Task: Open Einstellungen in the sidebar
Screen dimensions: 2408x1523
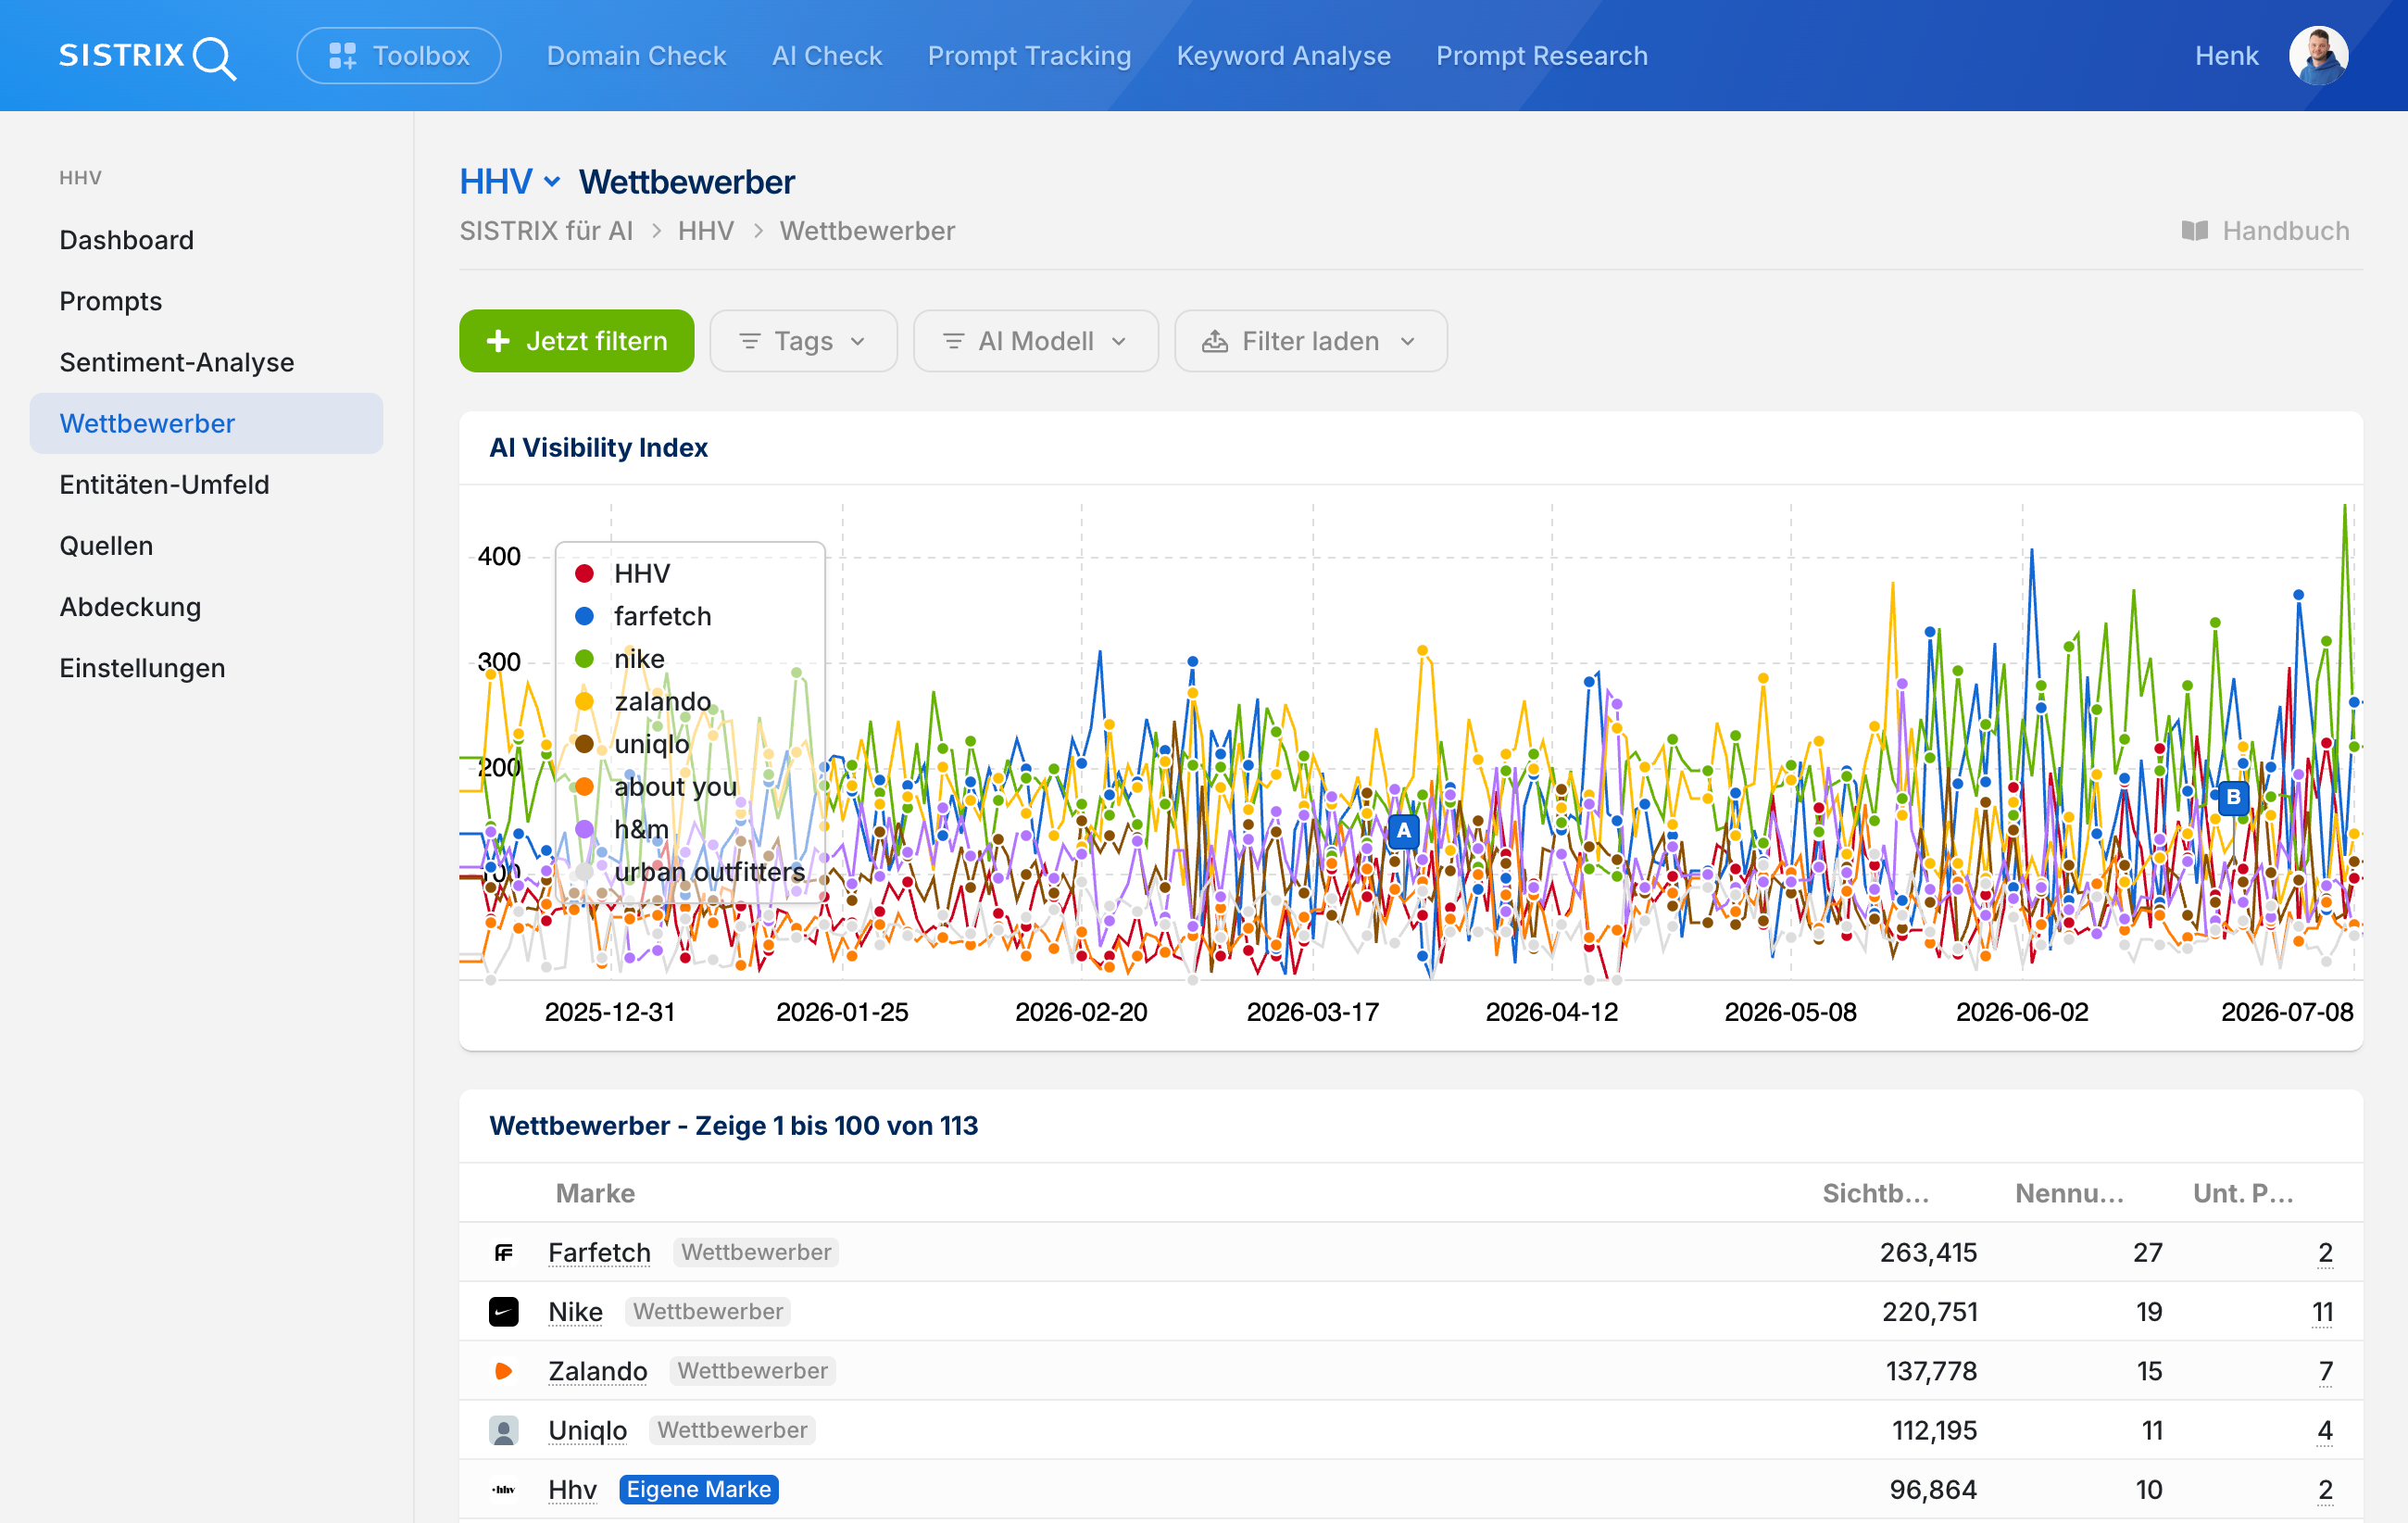Action: coord(142,667)
